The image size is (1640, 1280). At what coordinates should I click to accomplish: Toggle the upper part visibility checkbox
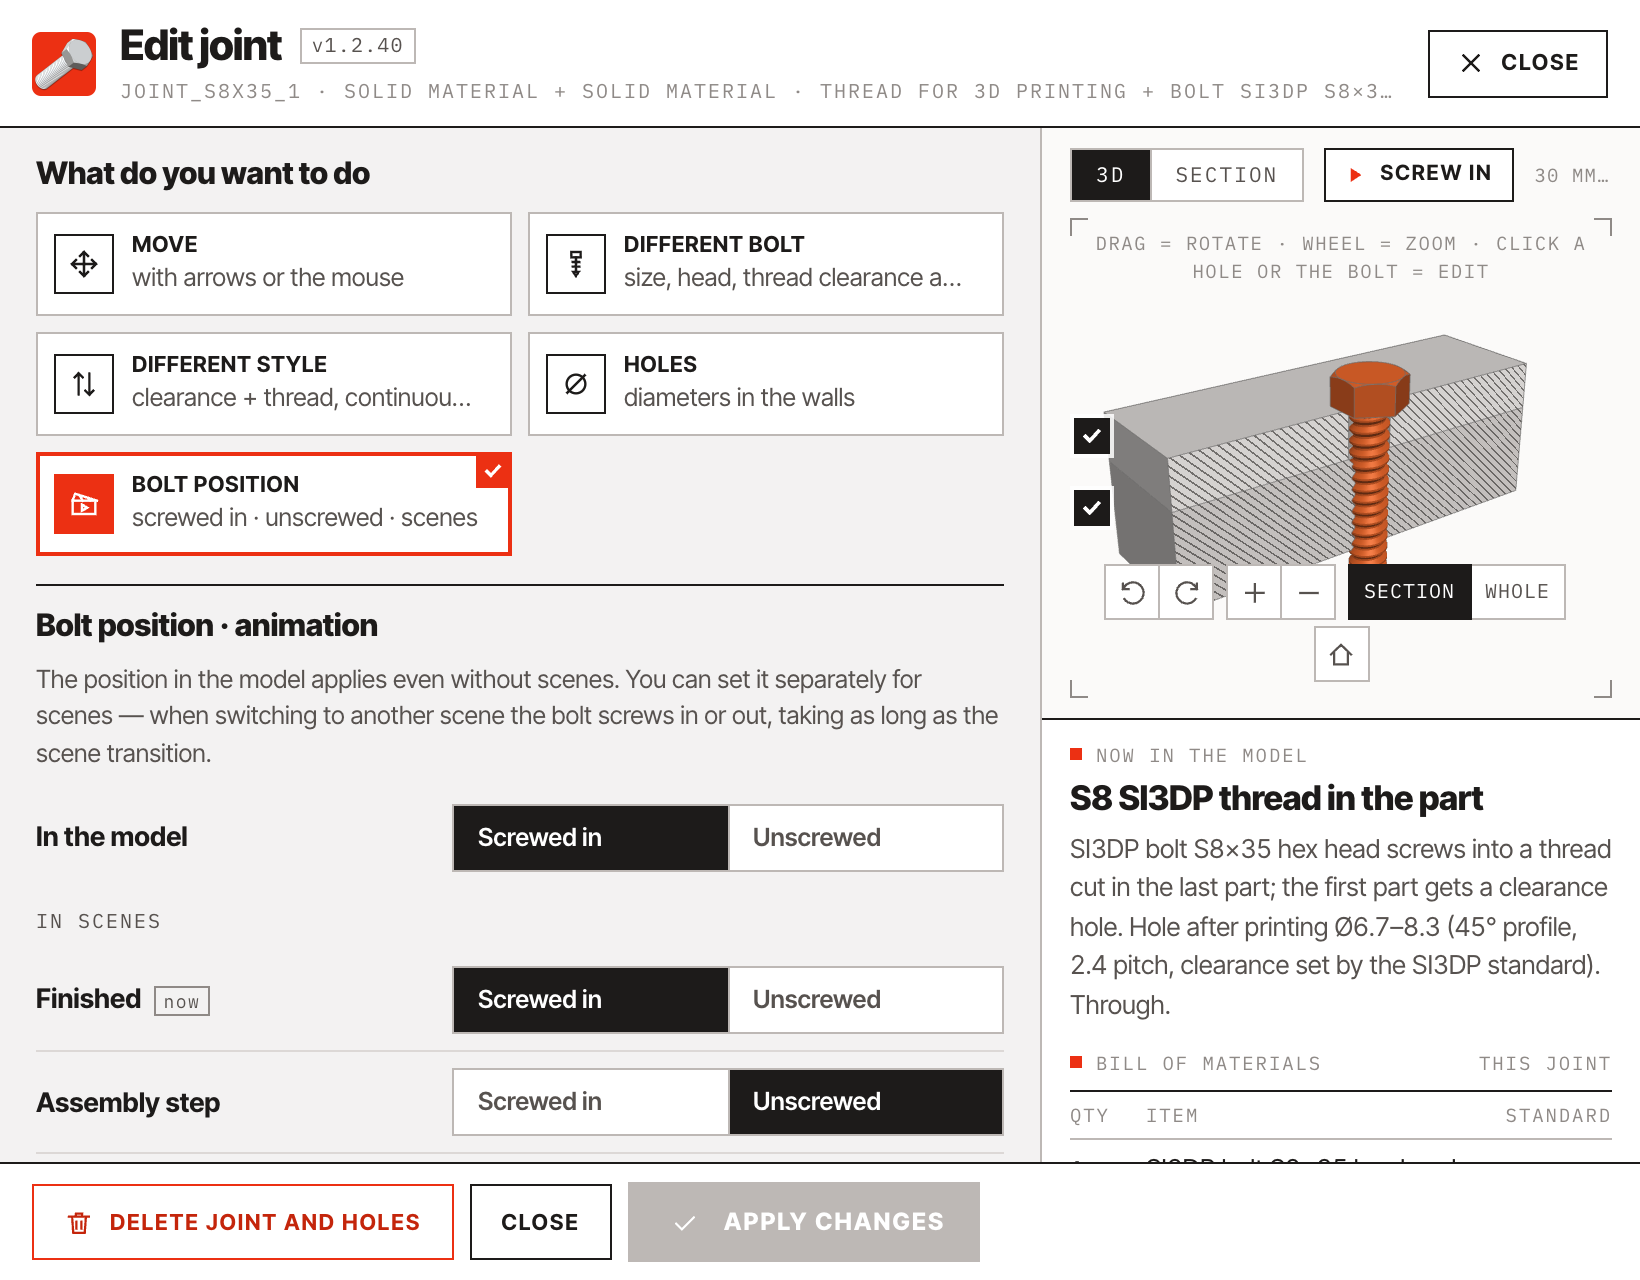click(x=1092, y=436)
